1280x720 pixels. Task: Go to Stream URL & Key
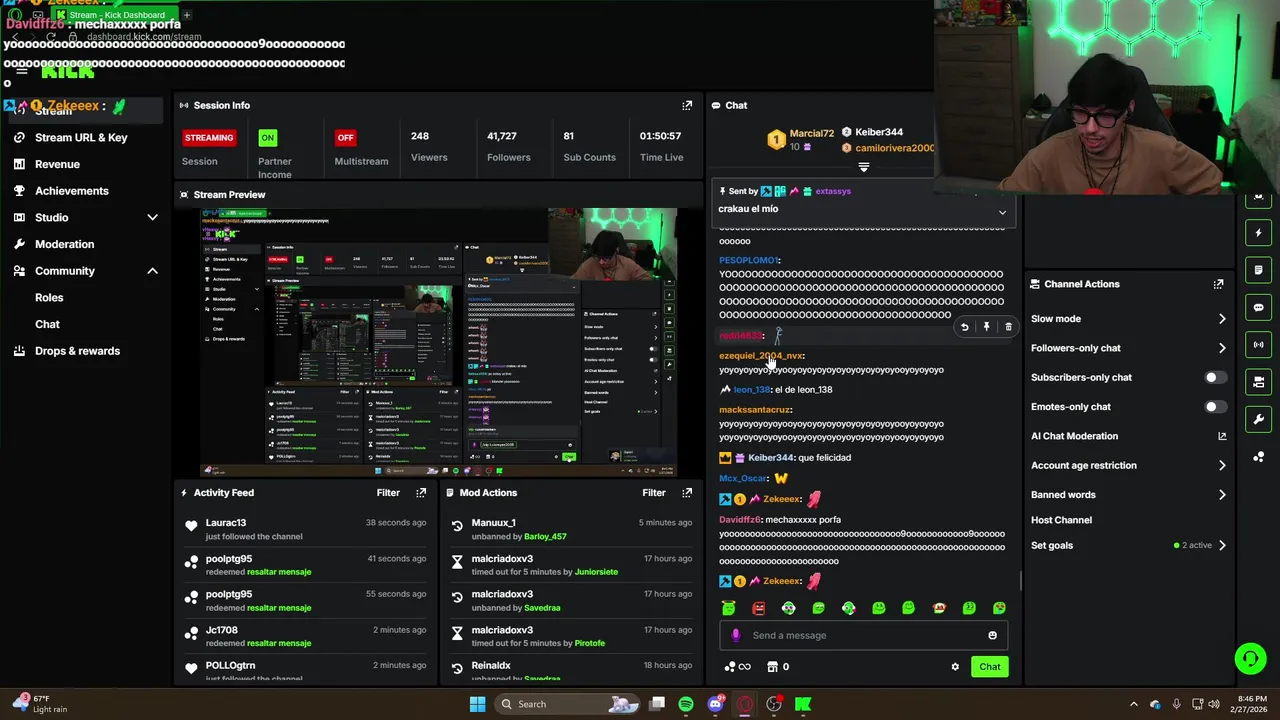click(x=81, y=137)
